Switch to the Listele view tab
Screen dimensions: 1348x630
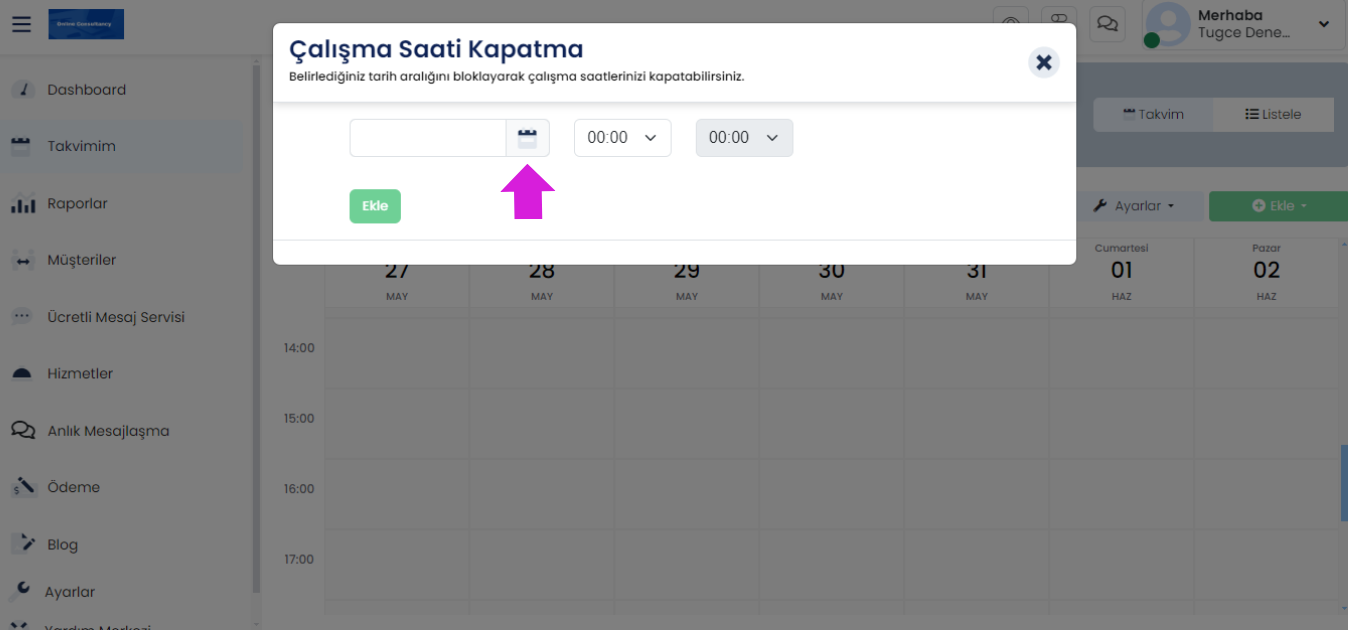click(x=1272, y=114)
